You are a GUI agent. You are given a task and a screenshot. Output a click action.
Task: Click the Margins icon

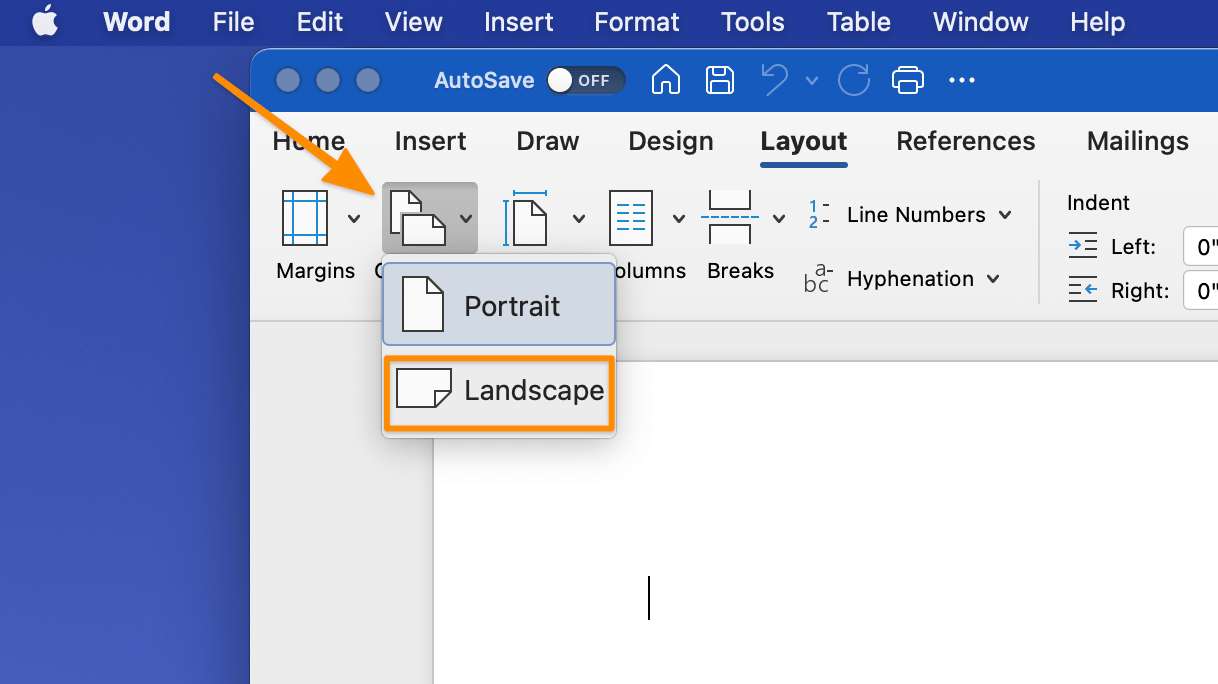304,218
